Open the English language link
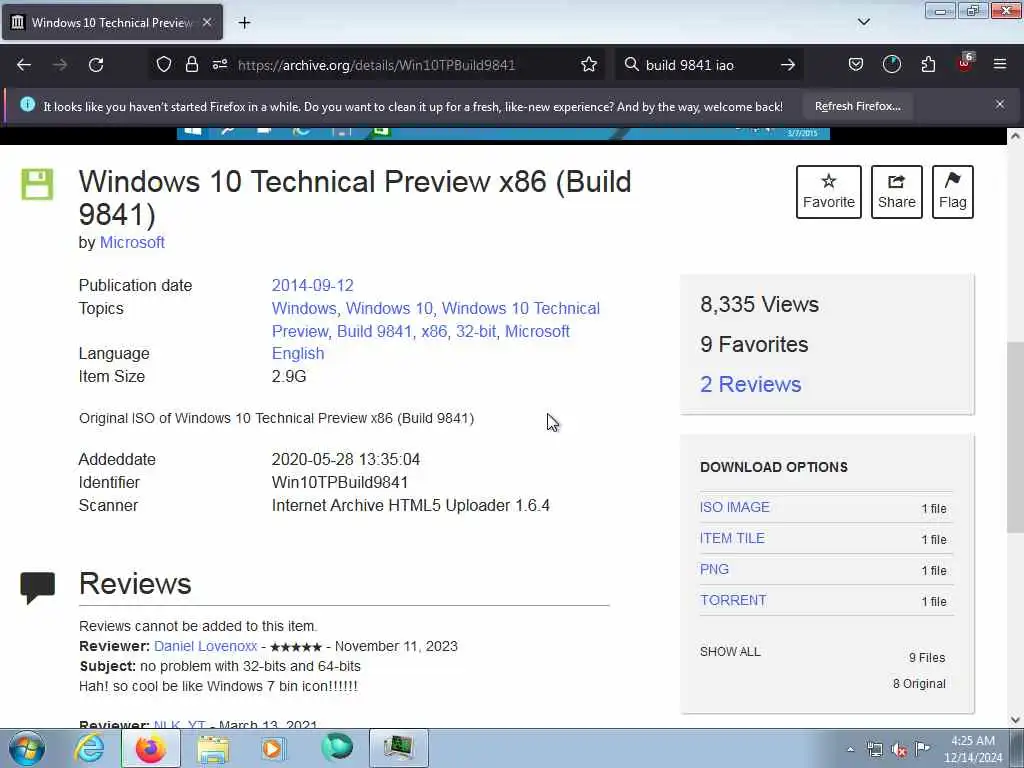The image size is (1024, 768). [x=298, y=353]
